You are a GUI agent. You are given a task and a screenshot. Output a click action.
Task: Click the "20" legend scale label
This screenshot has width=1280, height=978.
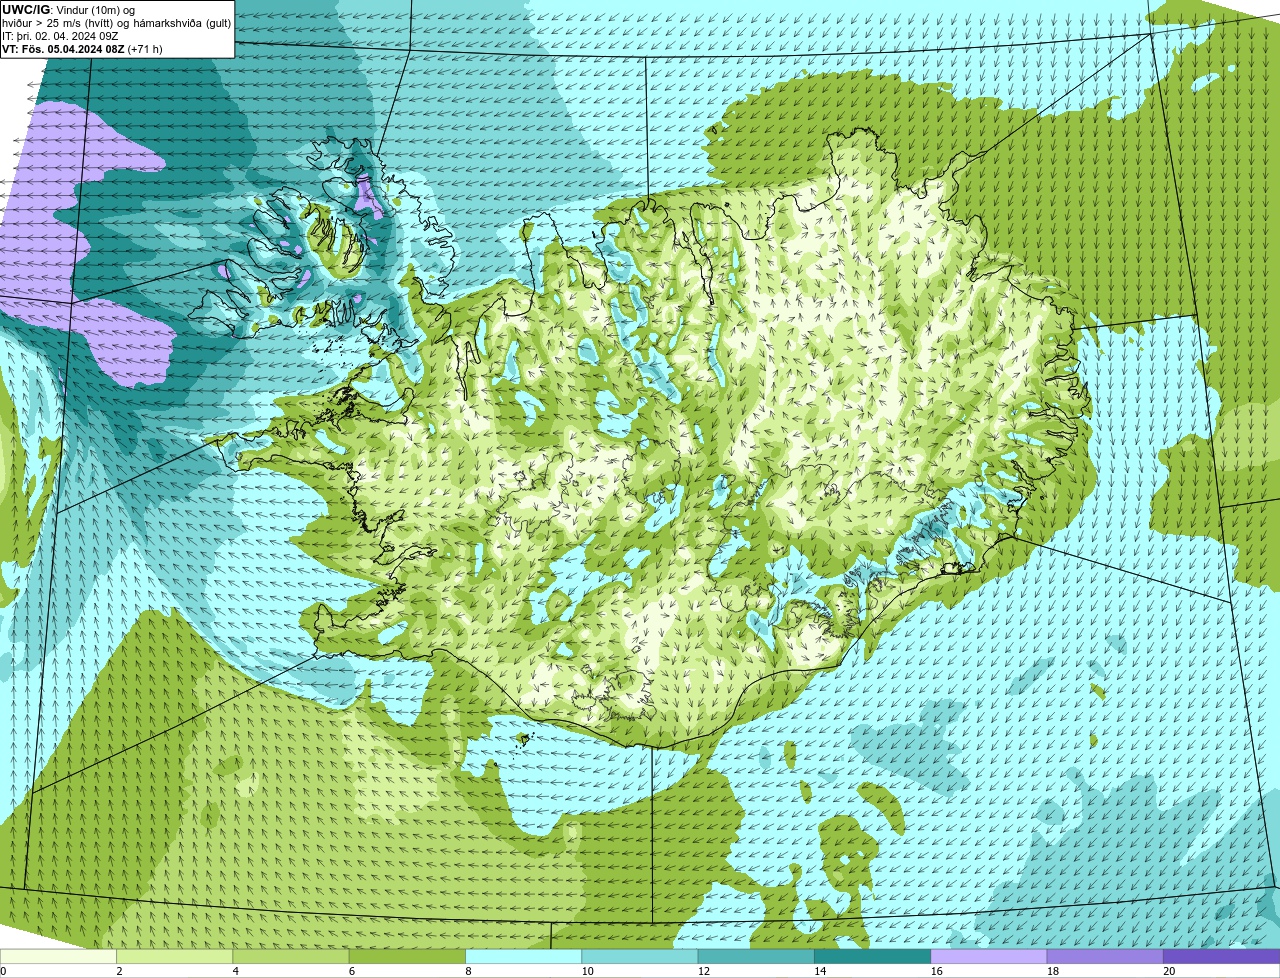coord(1169,971)
